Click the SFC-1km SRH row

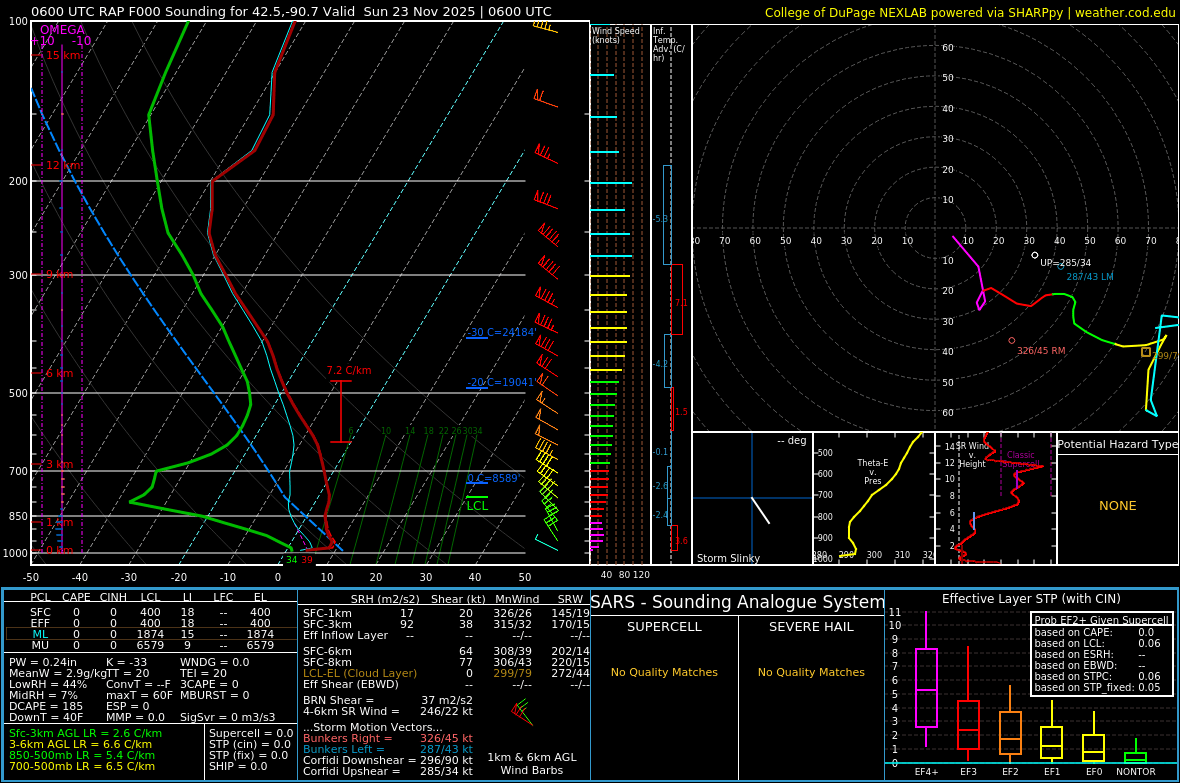pos(446,613)
